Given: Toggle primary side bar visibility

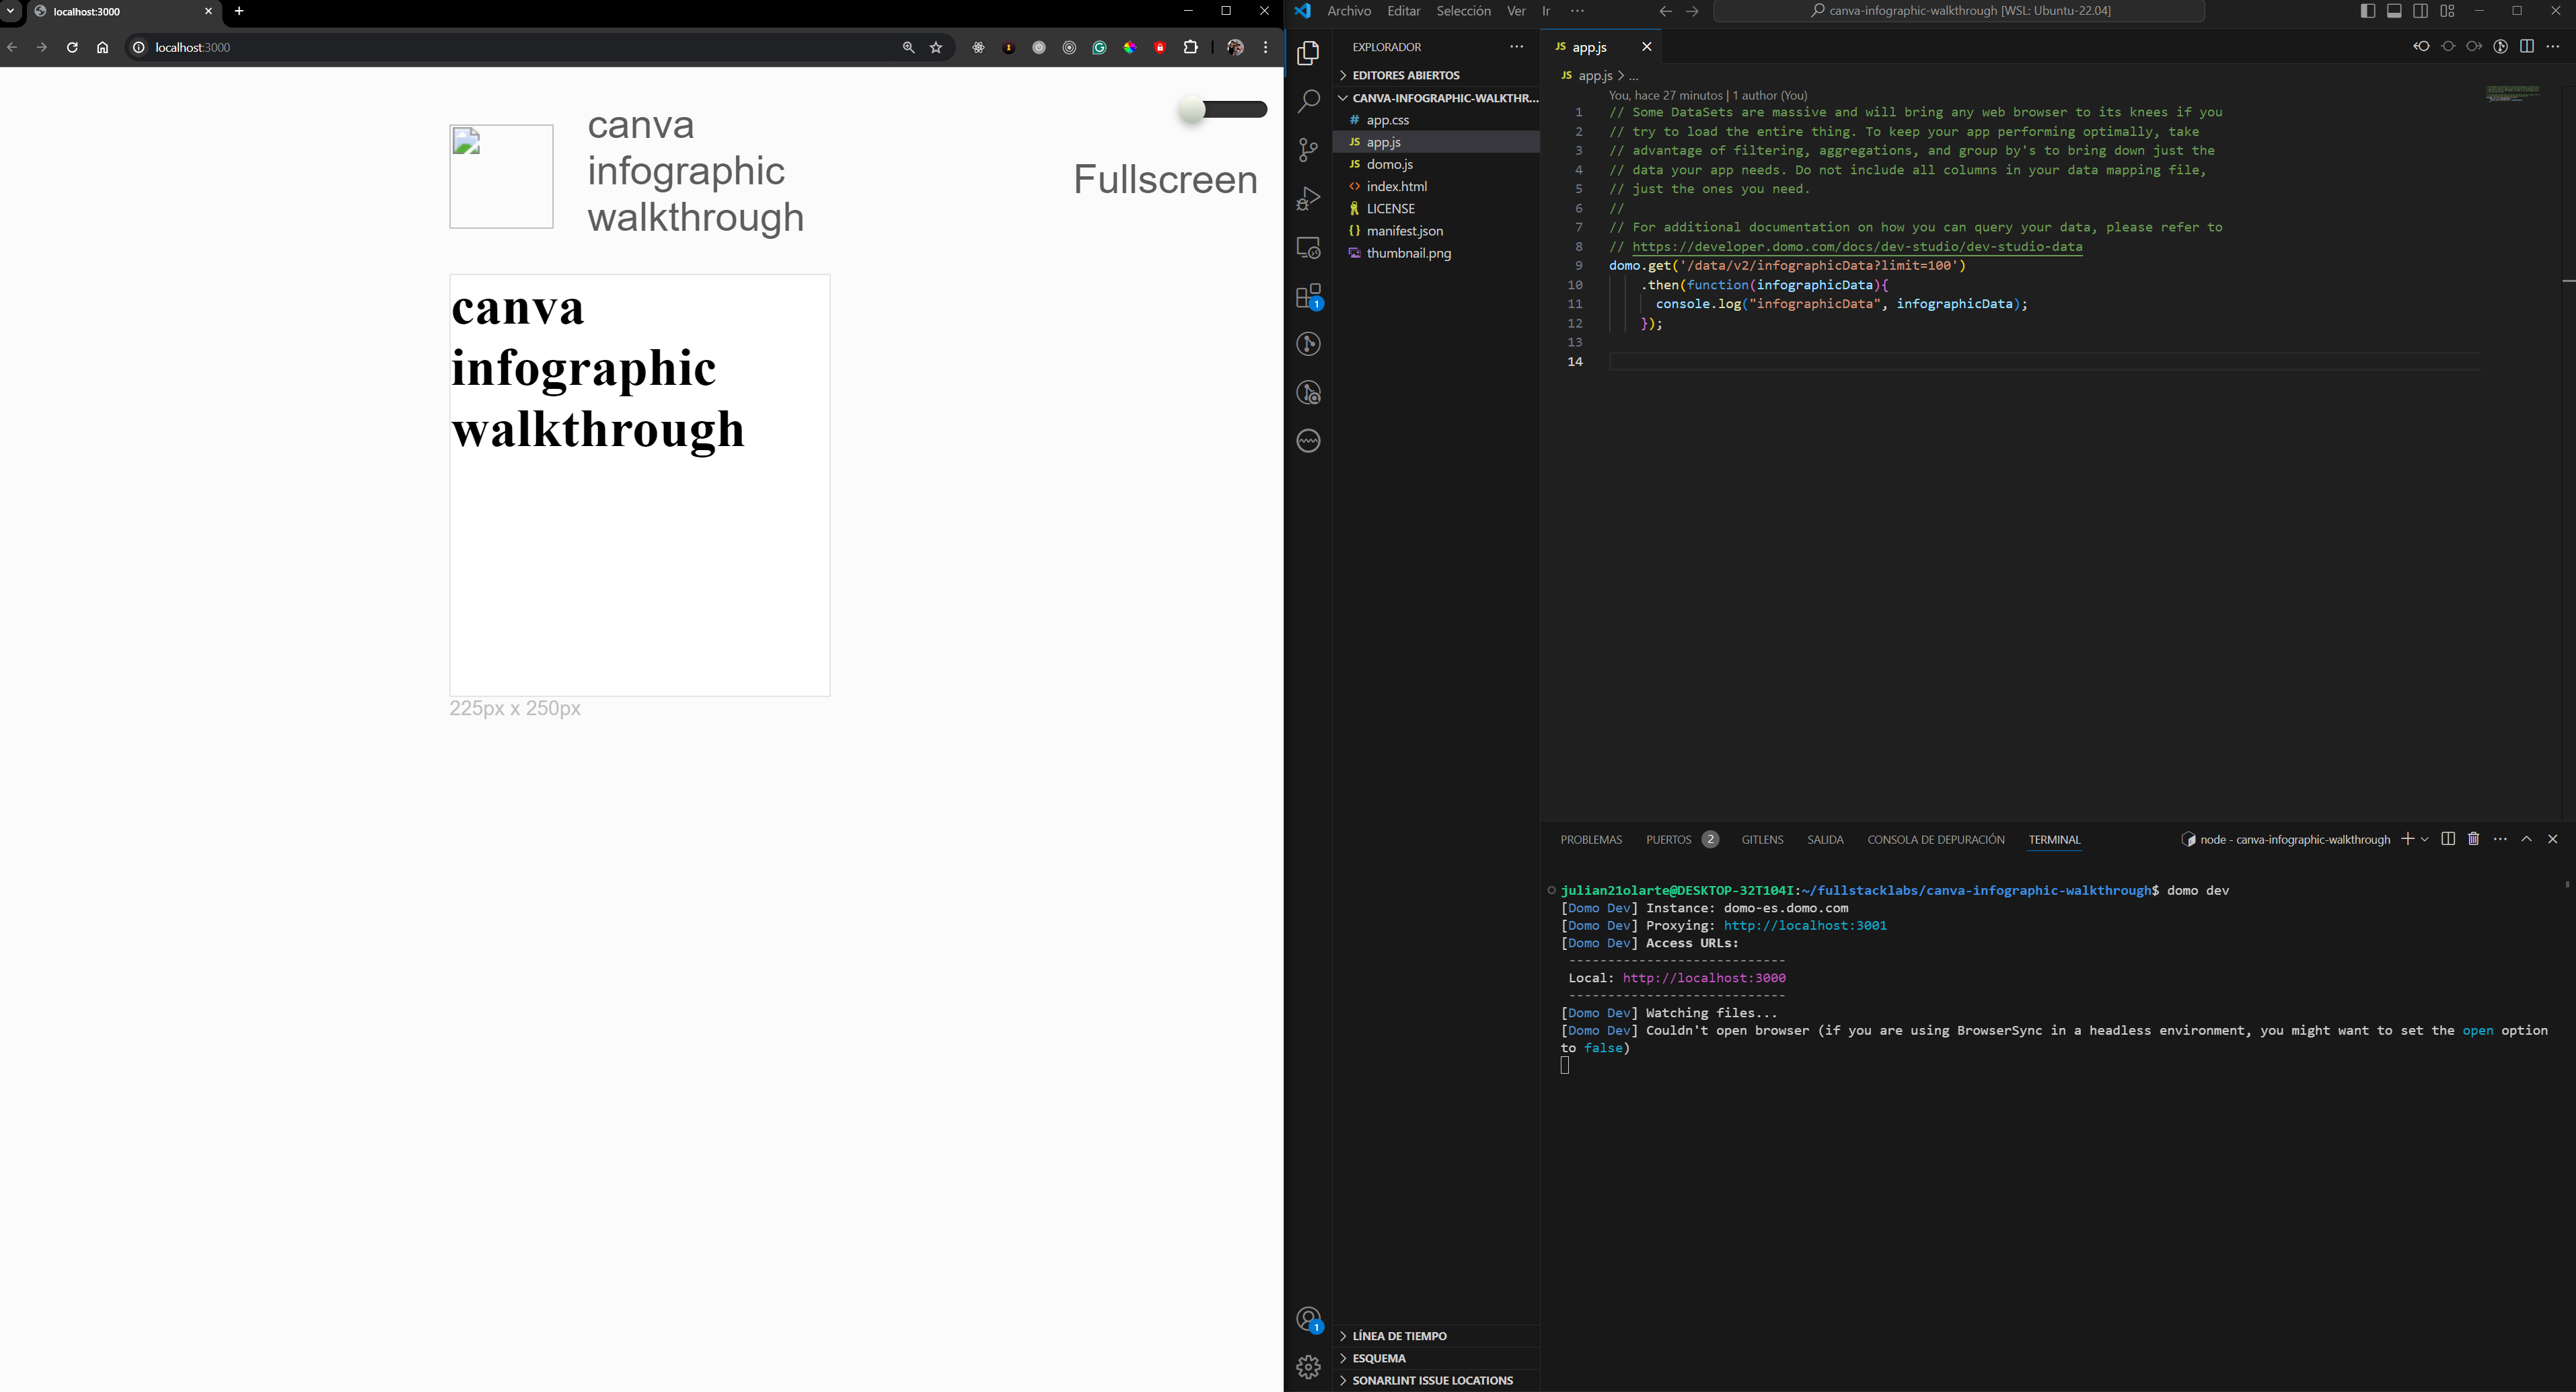Looking at the screenshot, I should pos(2367,11).
